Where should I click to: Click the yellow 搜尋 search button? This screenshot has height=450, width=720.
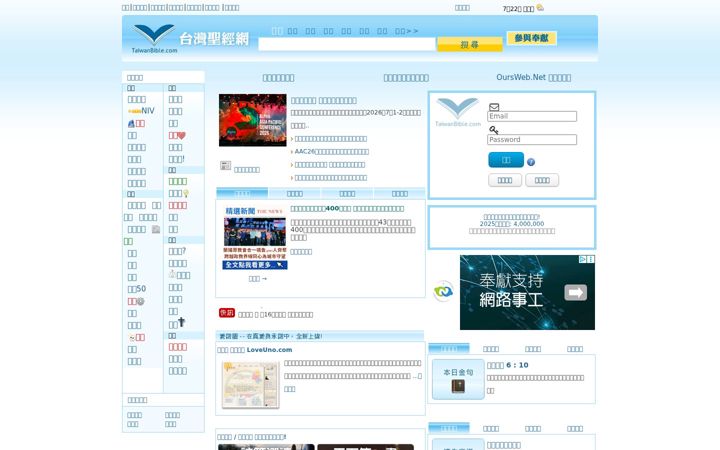click(470, 45)
